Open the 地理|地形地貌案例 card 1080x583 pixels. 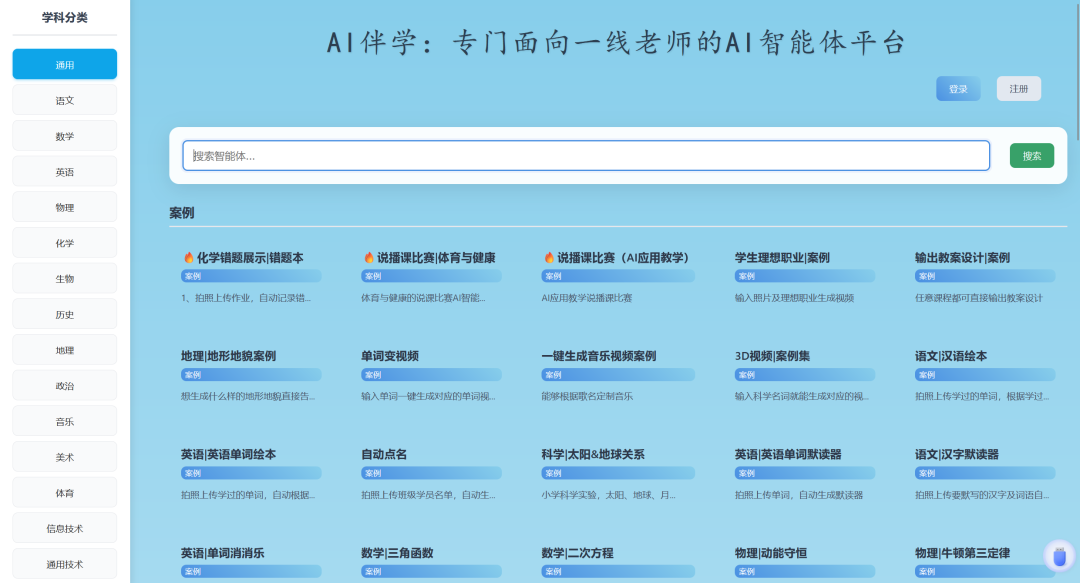point(229,356)
